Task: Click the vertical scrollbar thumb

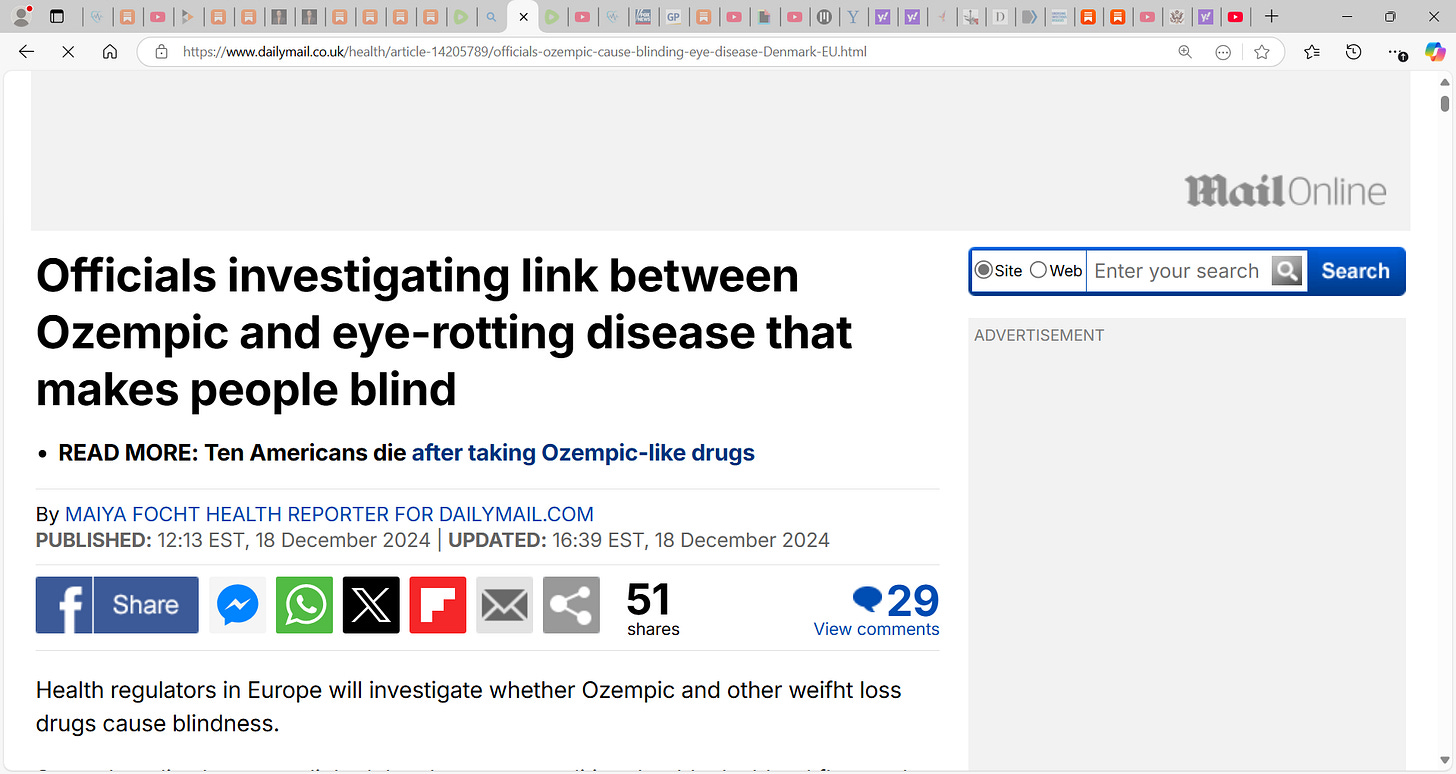Action: [1445, 104]
